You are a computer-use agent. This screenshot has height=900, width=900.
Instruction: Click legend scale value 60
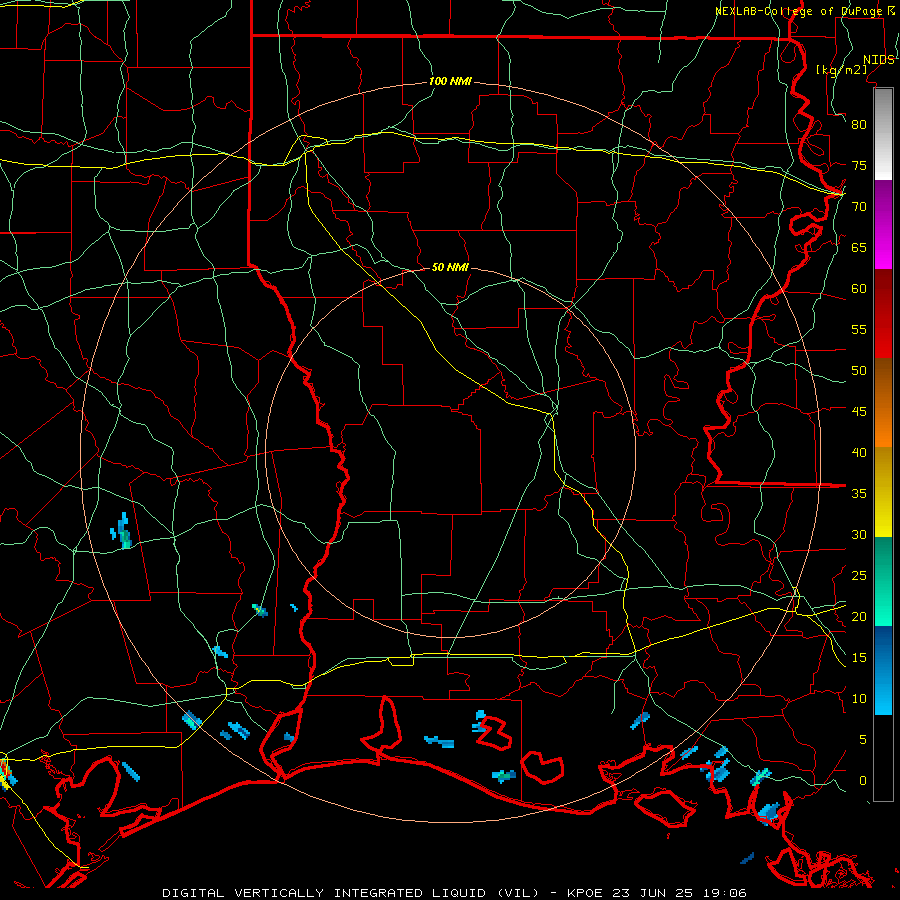[859, 289]
